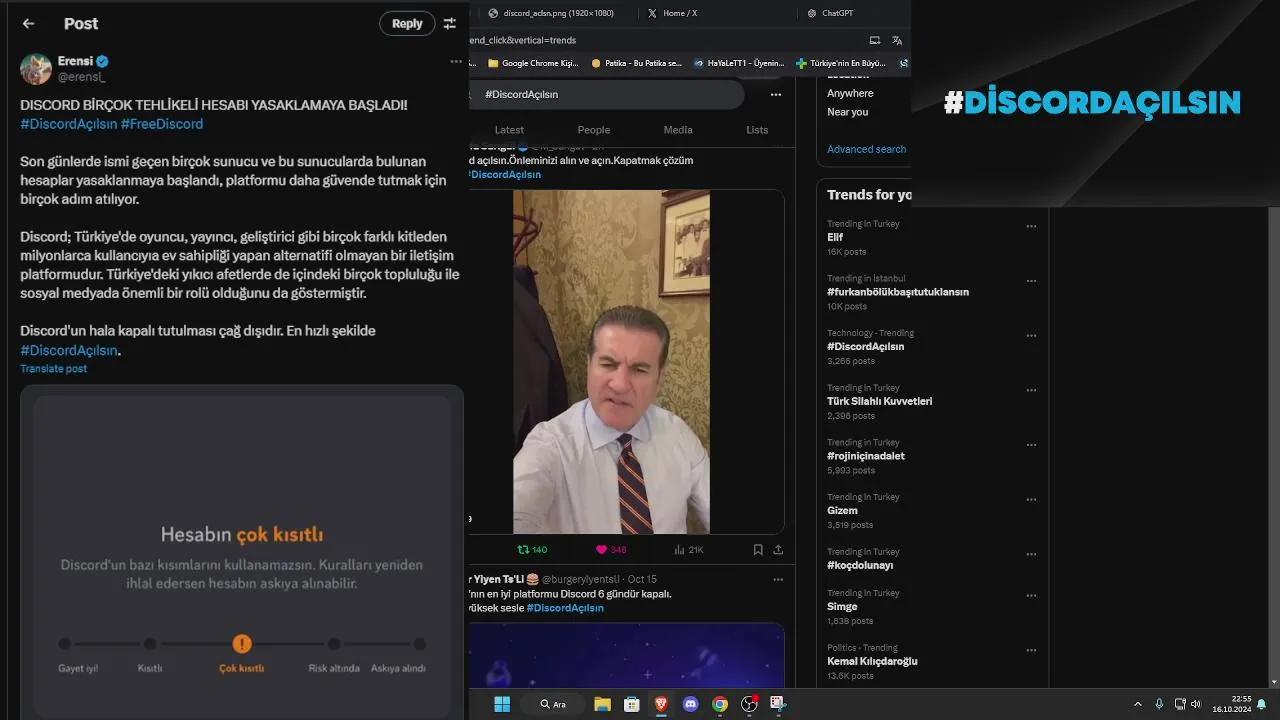Expand options for the Elif trend
The image size is (1280, 720).
(1031, 227)
